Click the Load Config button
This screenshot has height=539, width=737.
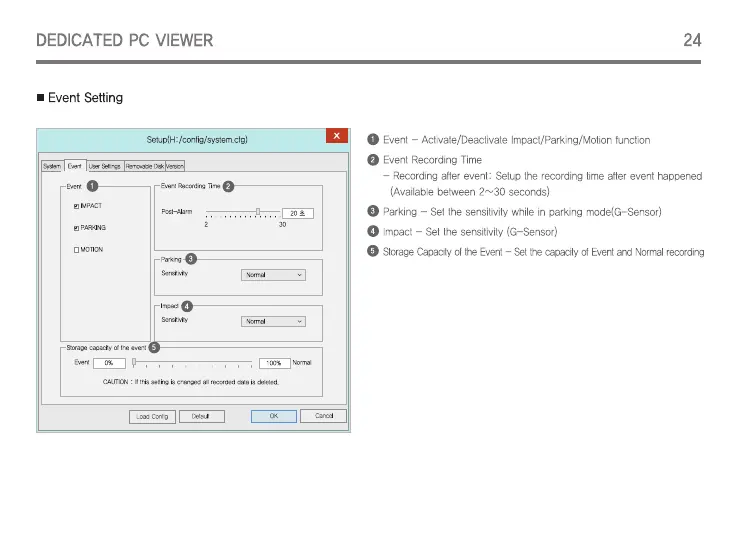(152, 417)
